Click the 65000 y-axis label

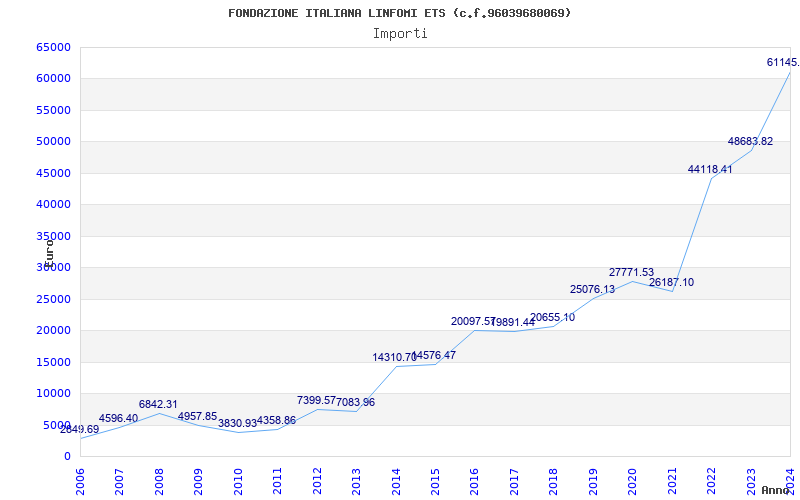(54, 47)
